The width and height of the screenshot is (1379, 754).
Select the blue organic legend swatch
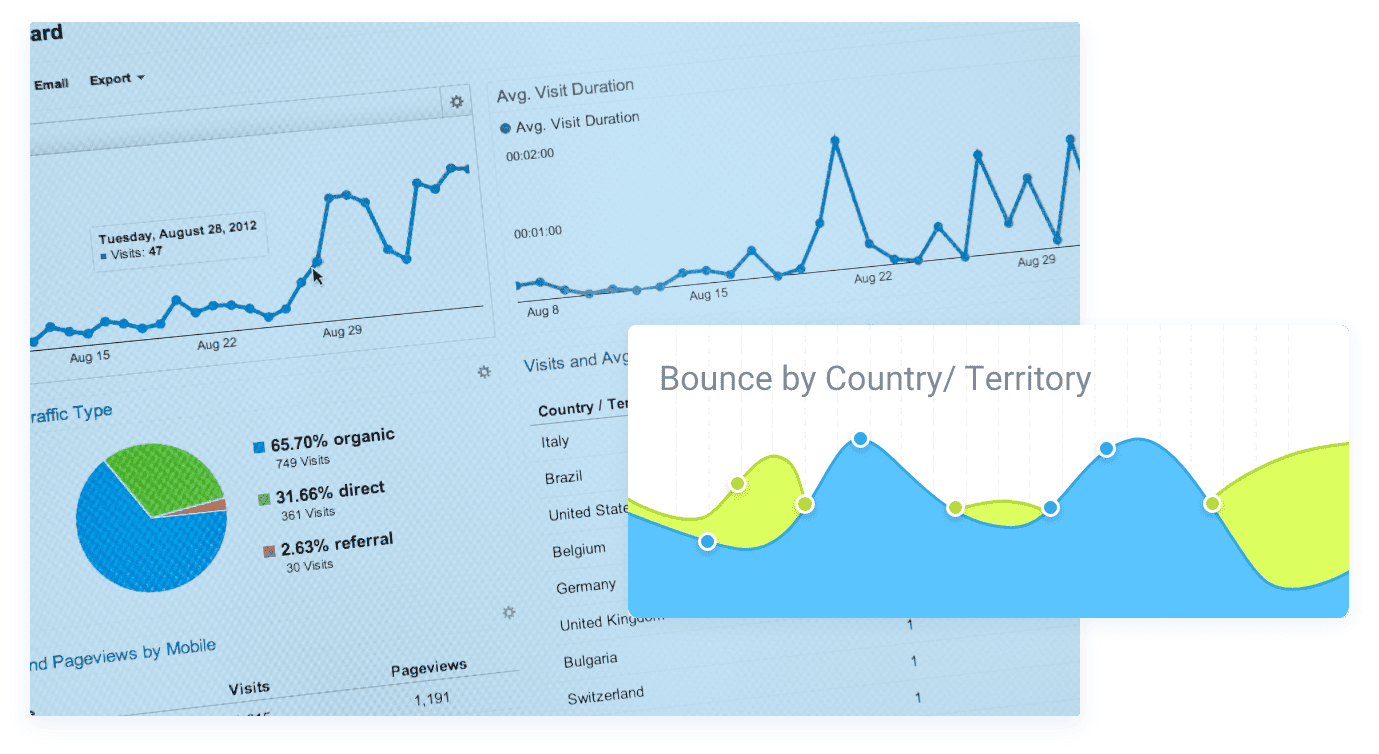tap(259, 448)
